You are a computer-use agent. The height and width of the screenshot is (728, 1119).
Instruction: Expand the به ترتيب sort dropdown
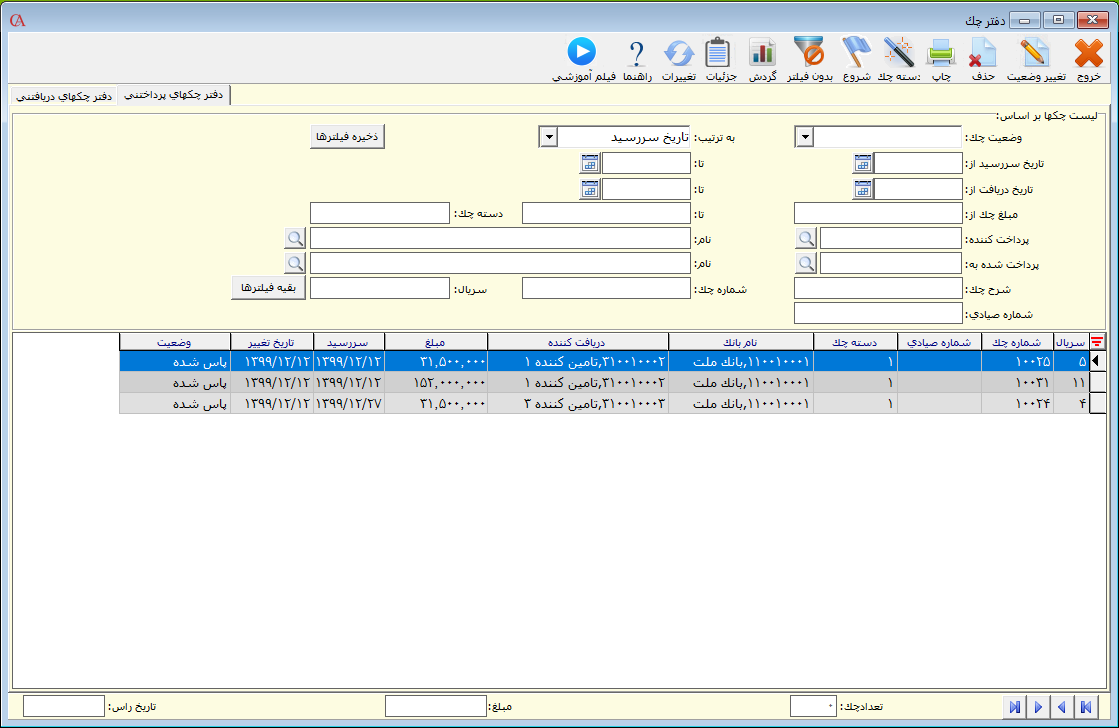coord(548,137)
